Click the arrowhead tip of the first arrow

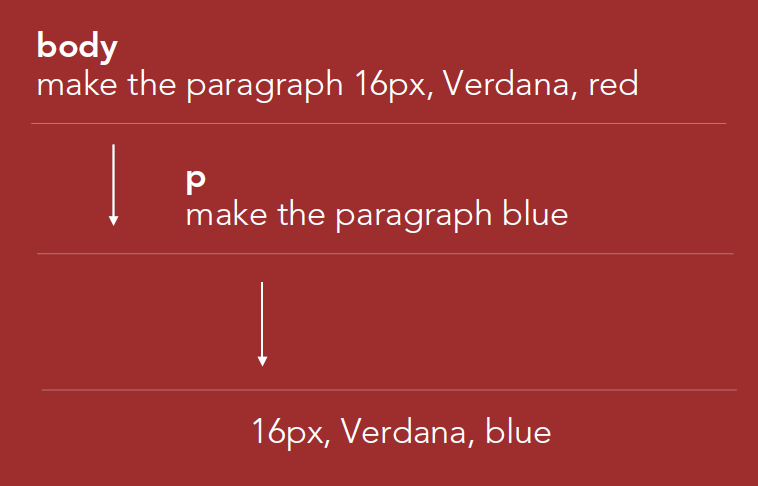point(113,223)
